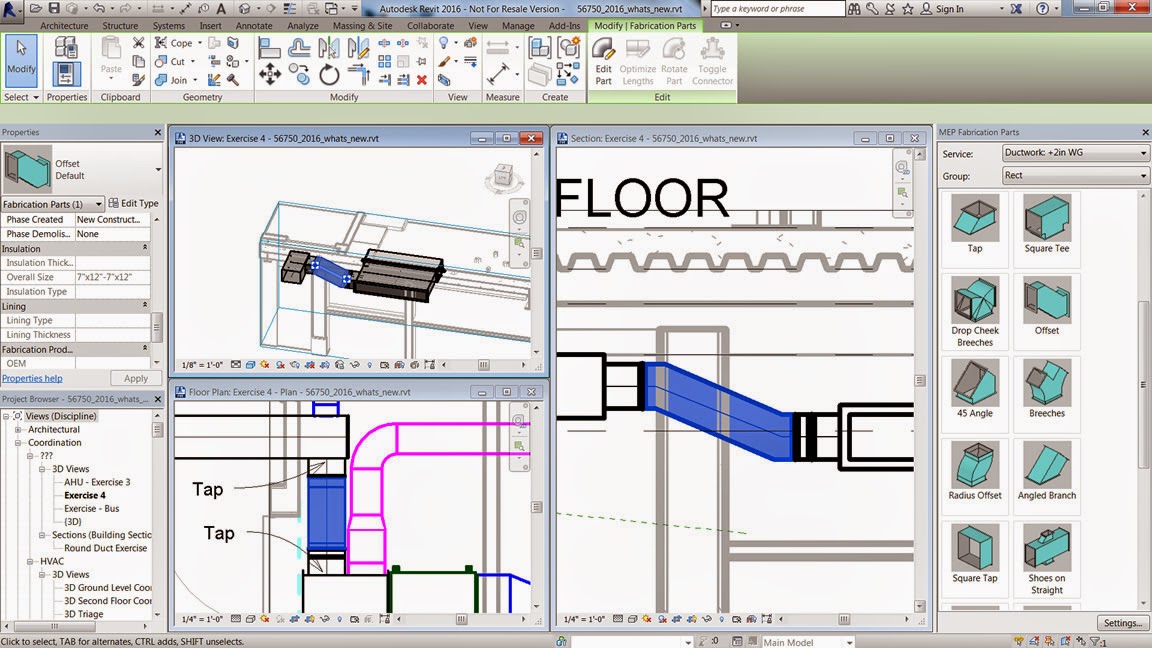Click the Settings button in fabrication panel

pyautogui.click(x=1120, y=622)
